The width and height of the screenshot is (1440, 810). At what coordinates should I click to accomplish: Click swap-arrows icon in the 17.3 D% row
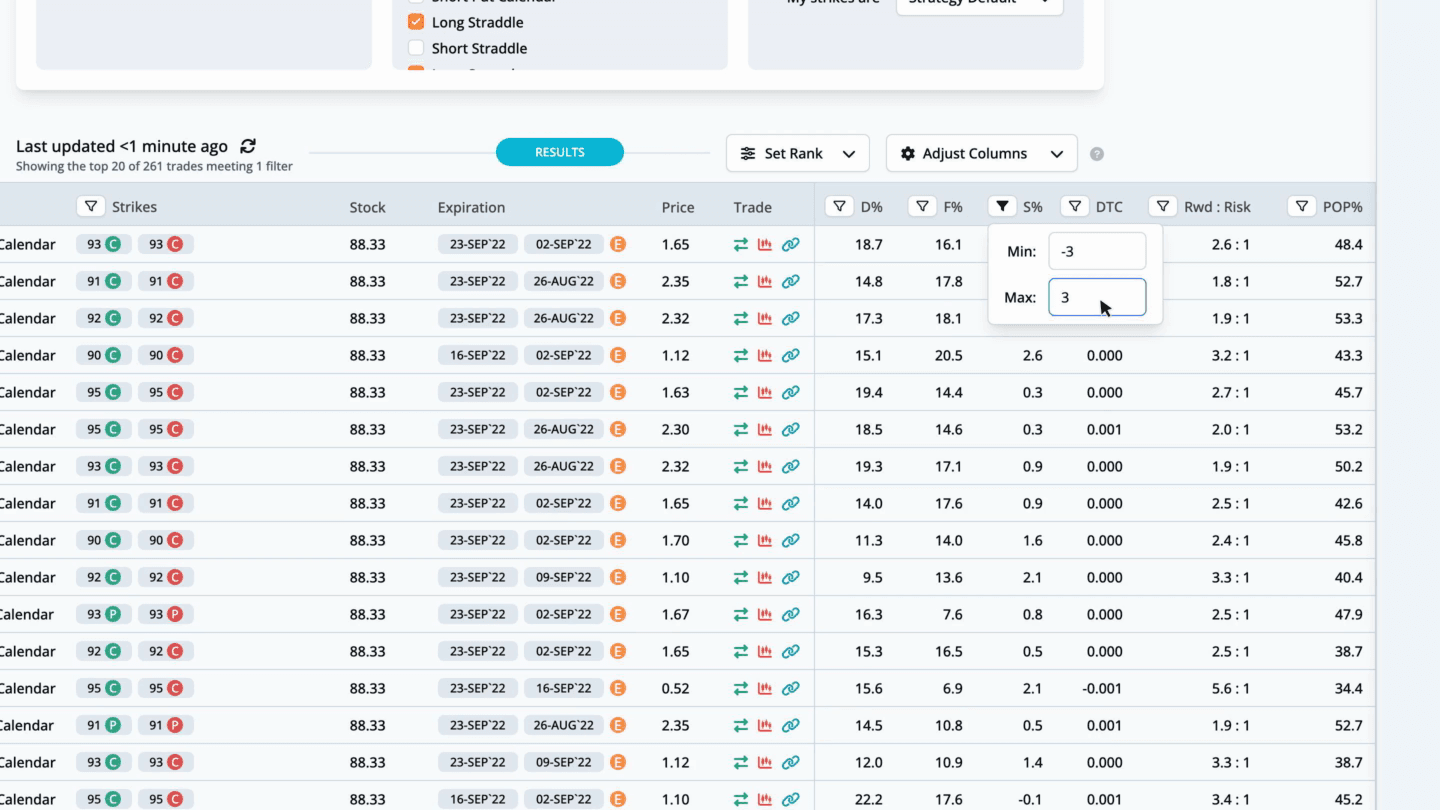coord(741,318)
